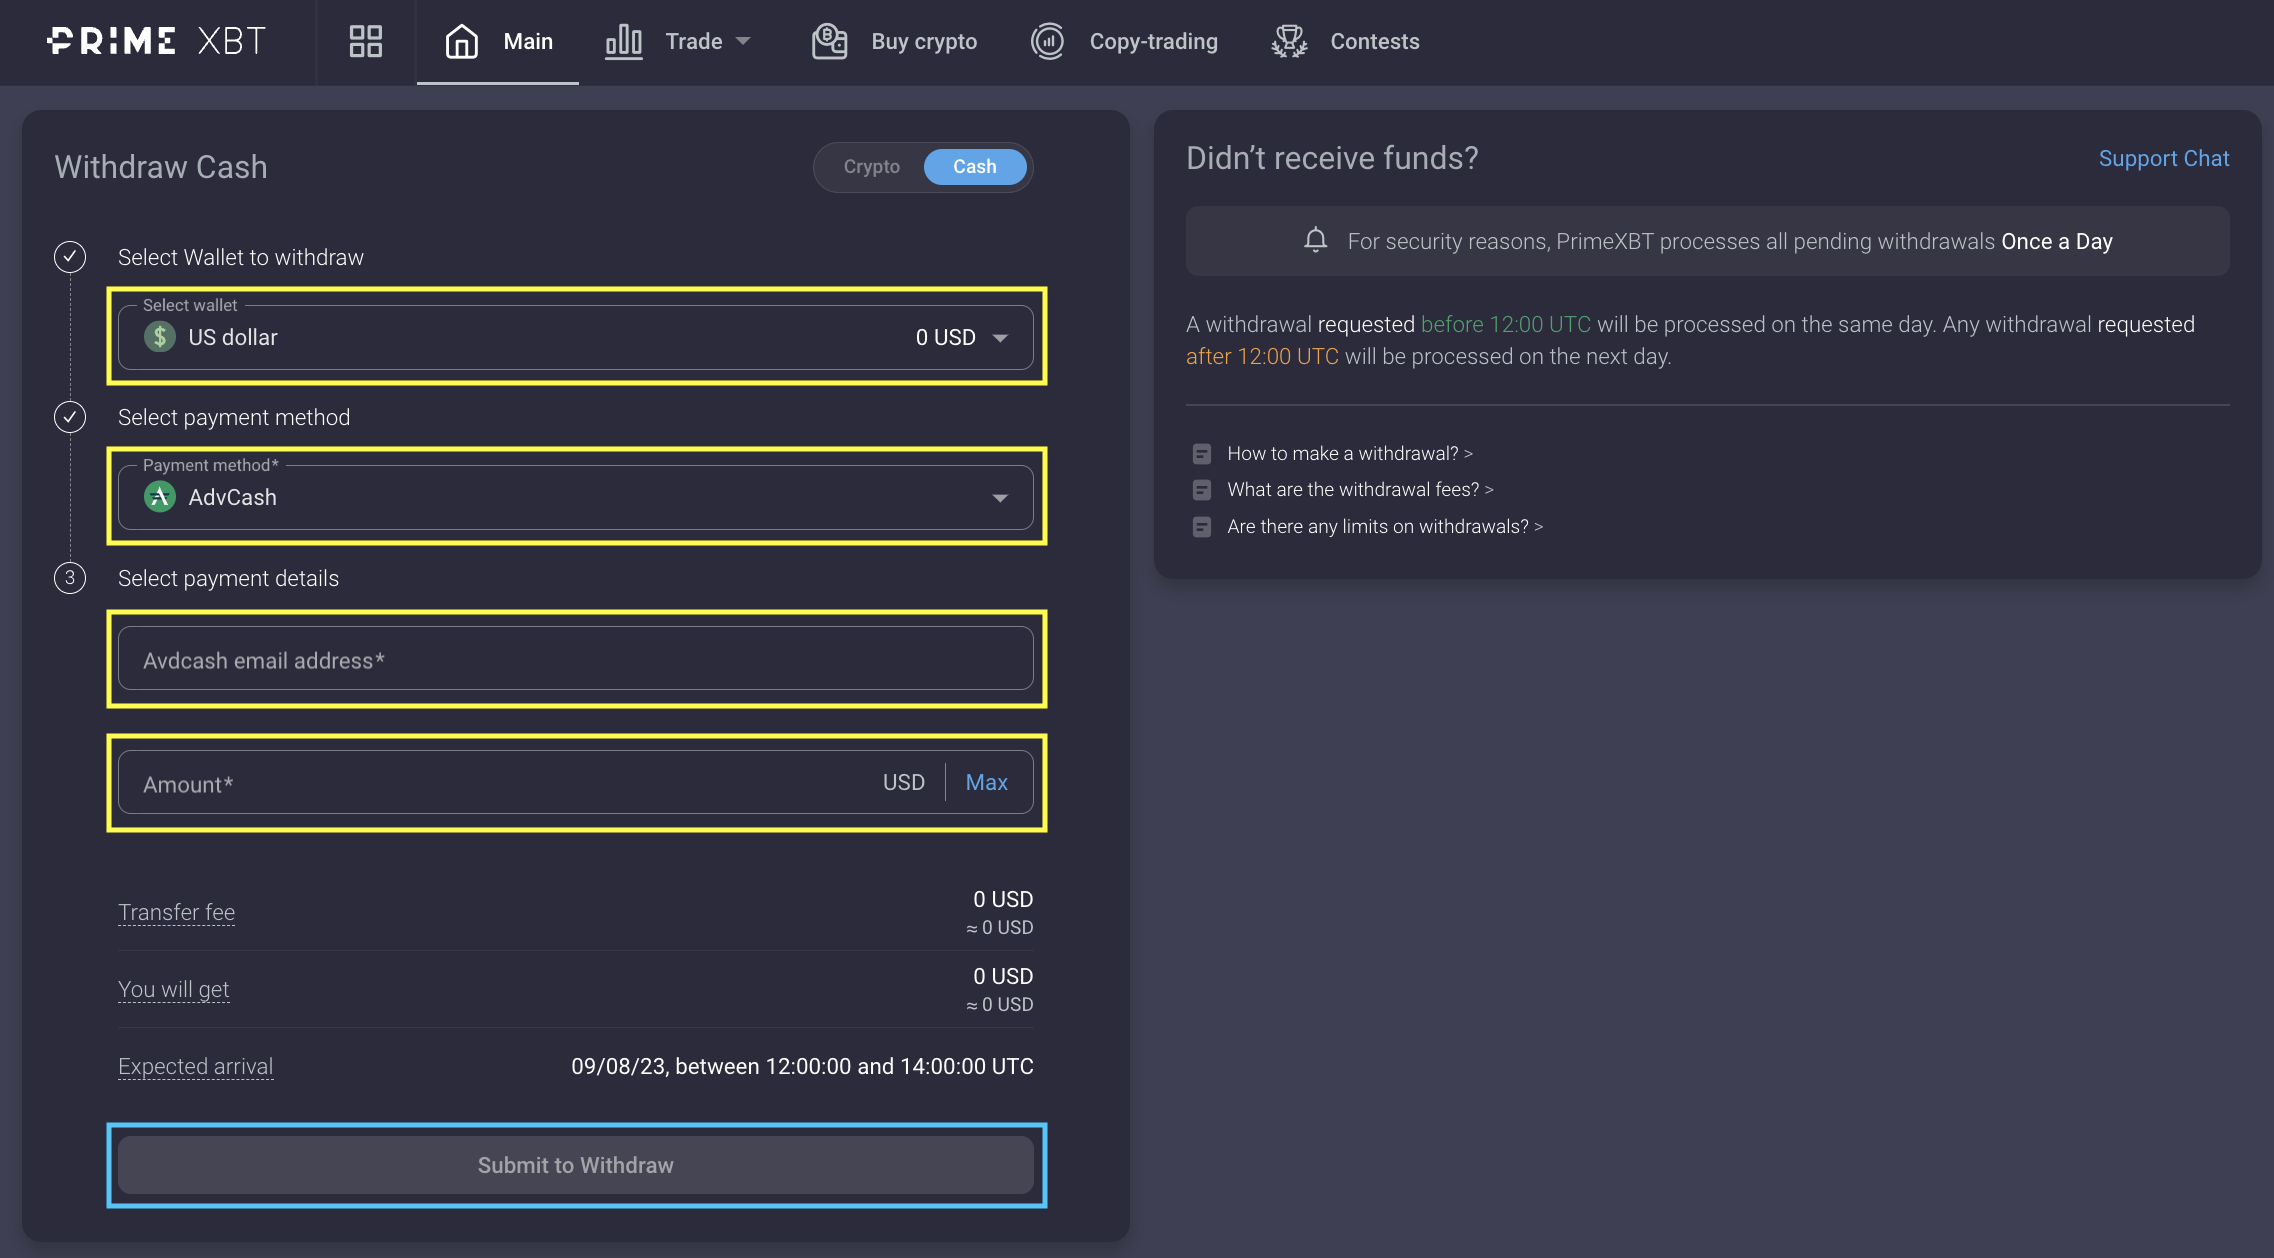Open the Support Chat link
This screenshot has width=2274, height=1258.
pyautogui.click(x=2163, y=158)
